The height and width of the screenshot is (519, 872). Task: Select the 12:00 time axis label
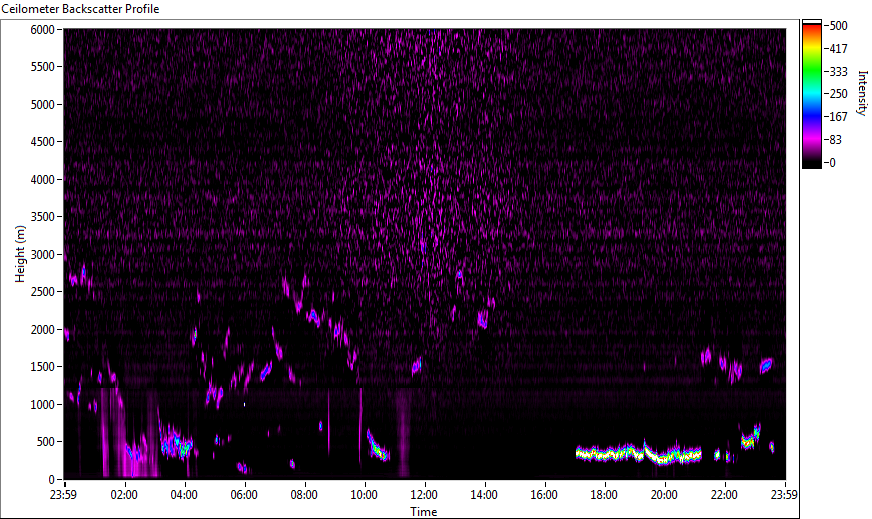click(x=424, y=495)
